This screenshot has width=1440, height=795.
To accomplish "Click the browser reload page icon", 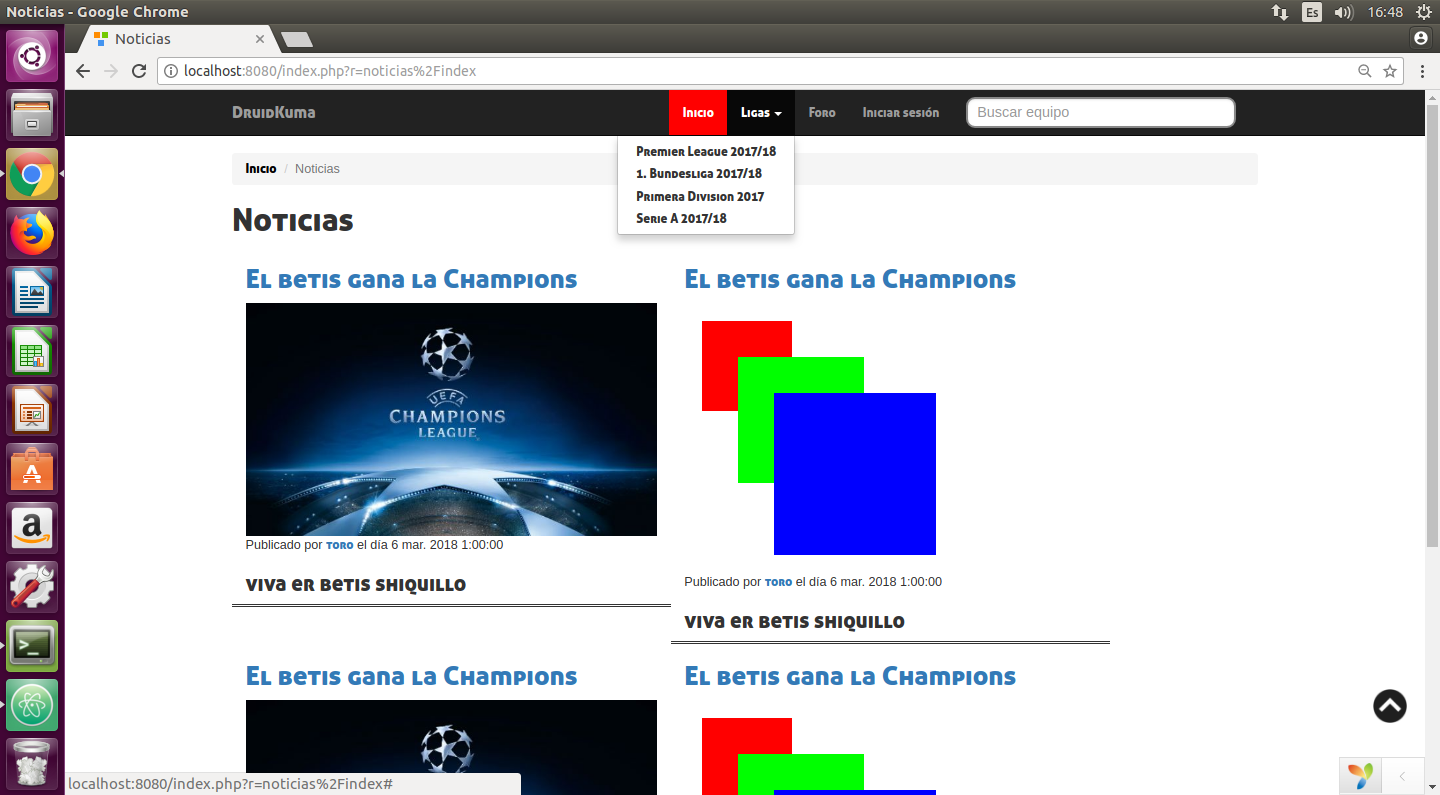I will 139,71.
